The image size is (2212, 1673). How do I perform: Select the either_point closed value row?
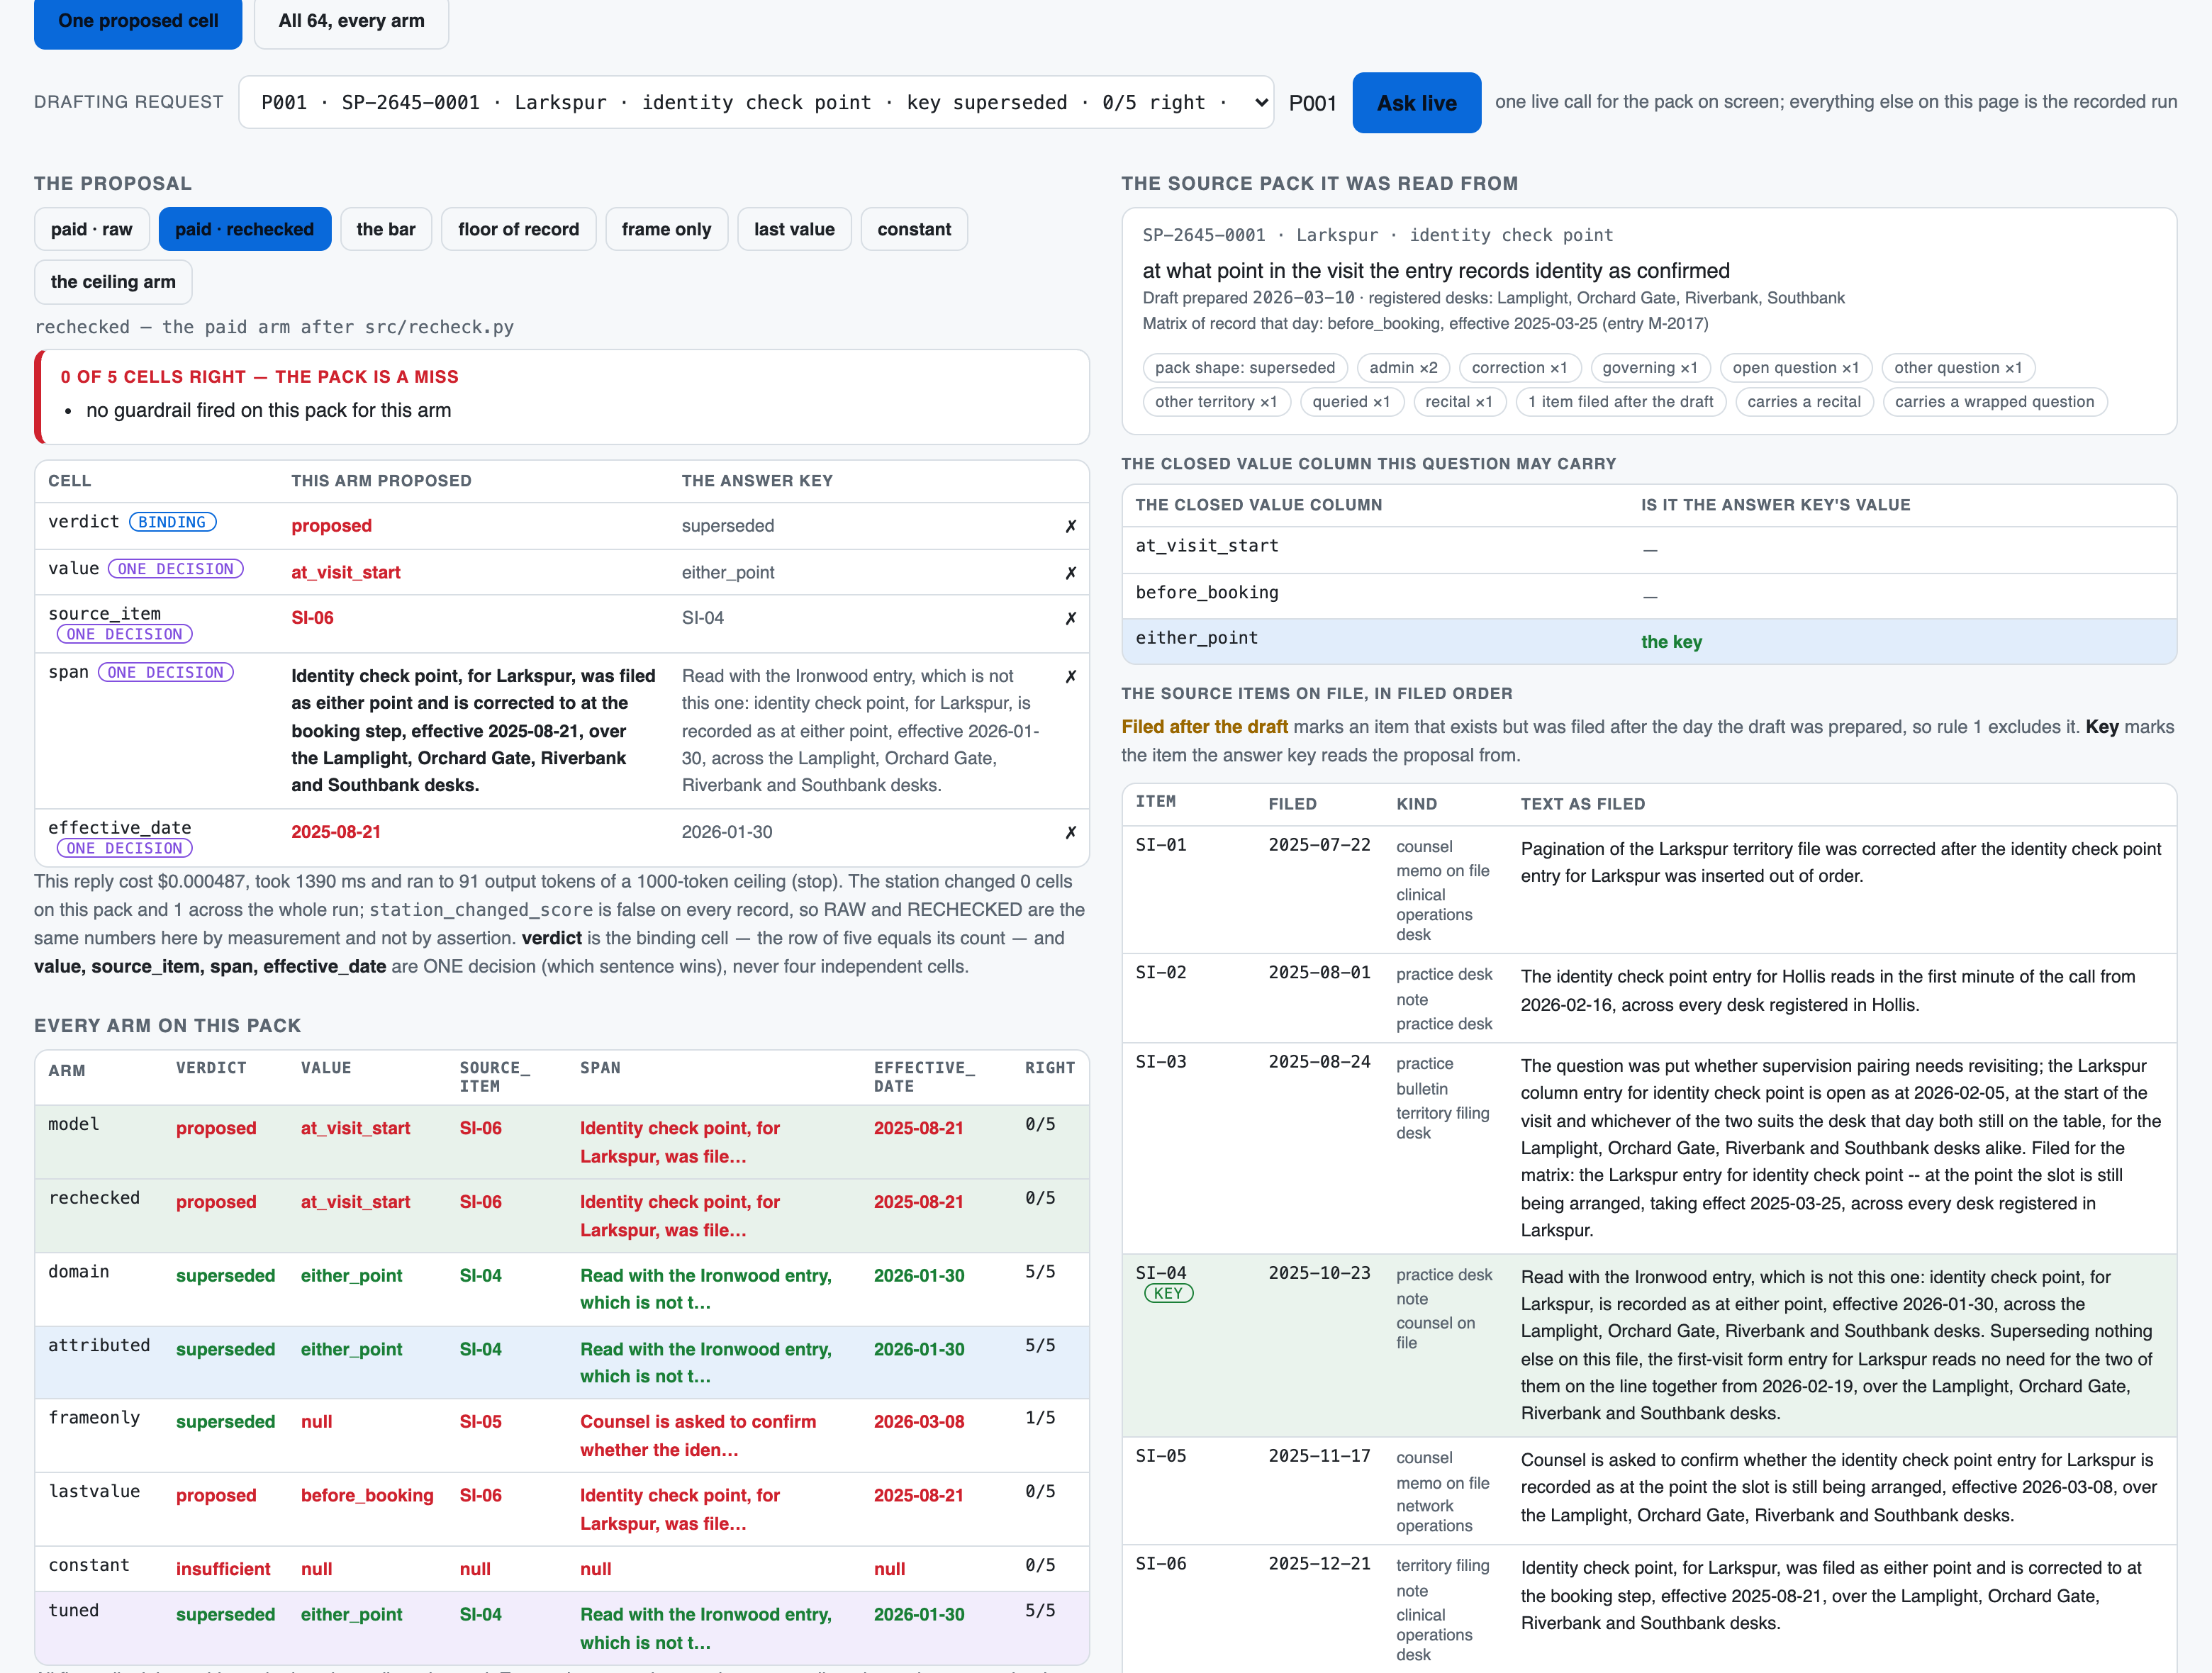click(1649, 640)
